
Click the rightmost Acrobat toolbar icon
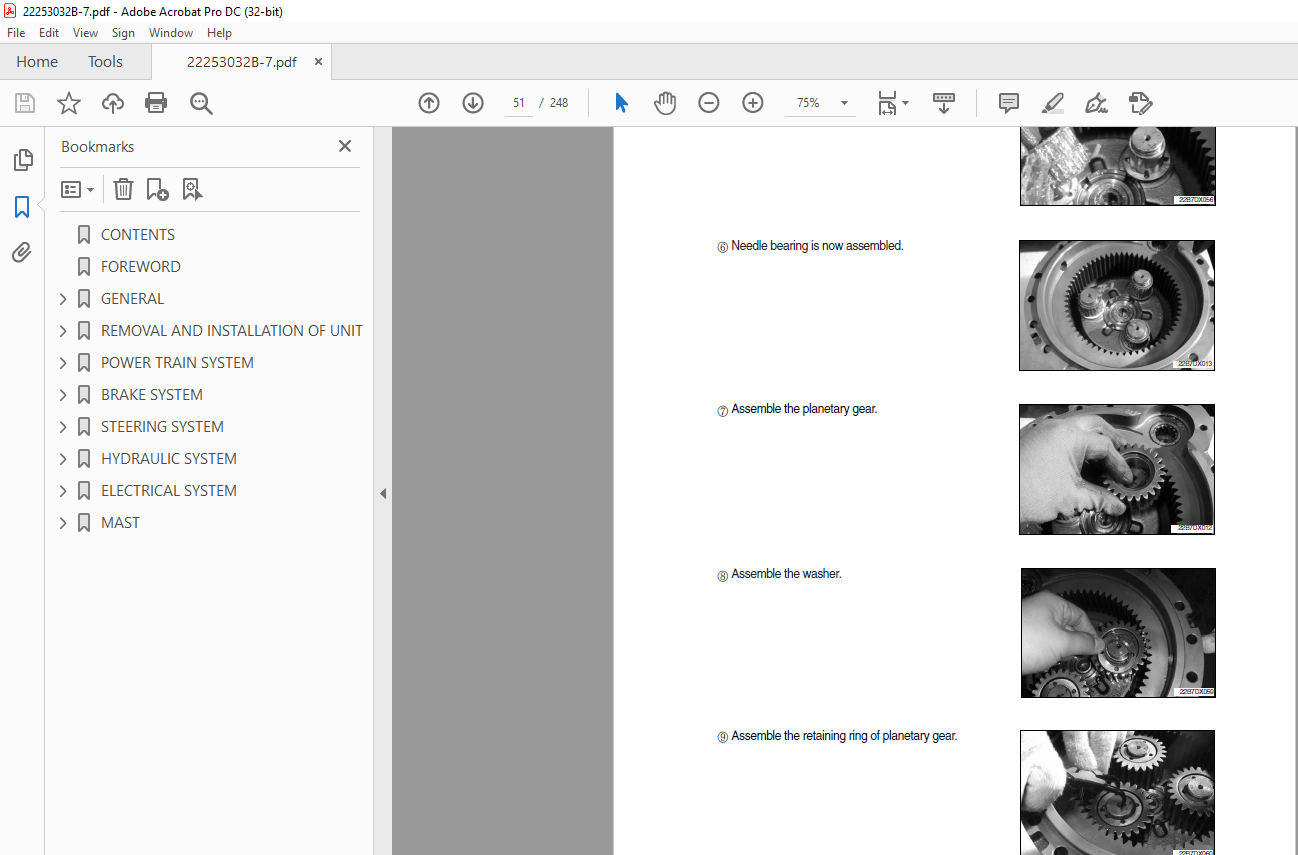pyautogui.click(x=1140, y=103)
